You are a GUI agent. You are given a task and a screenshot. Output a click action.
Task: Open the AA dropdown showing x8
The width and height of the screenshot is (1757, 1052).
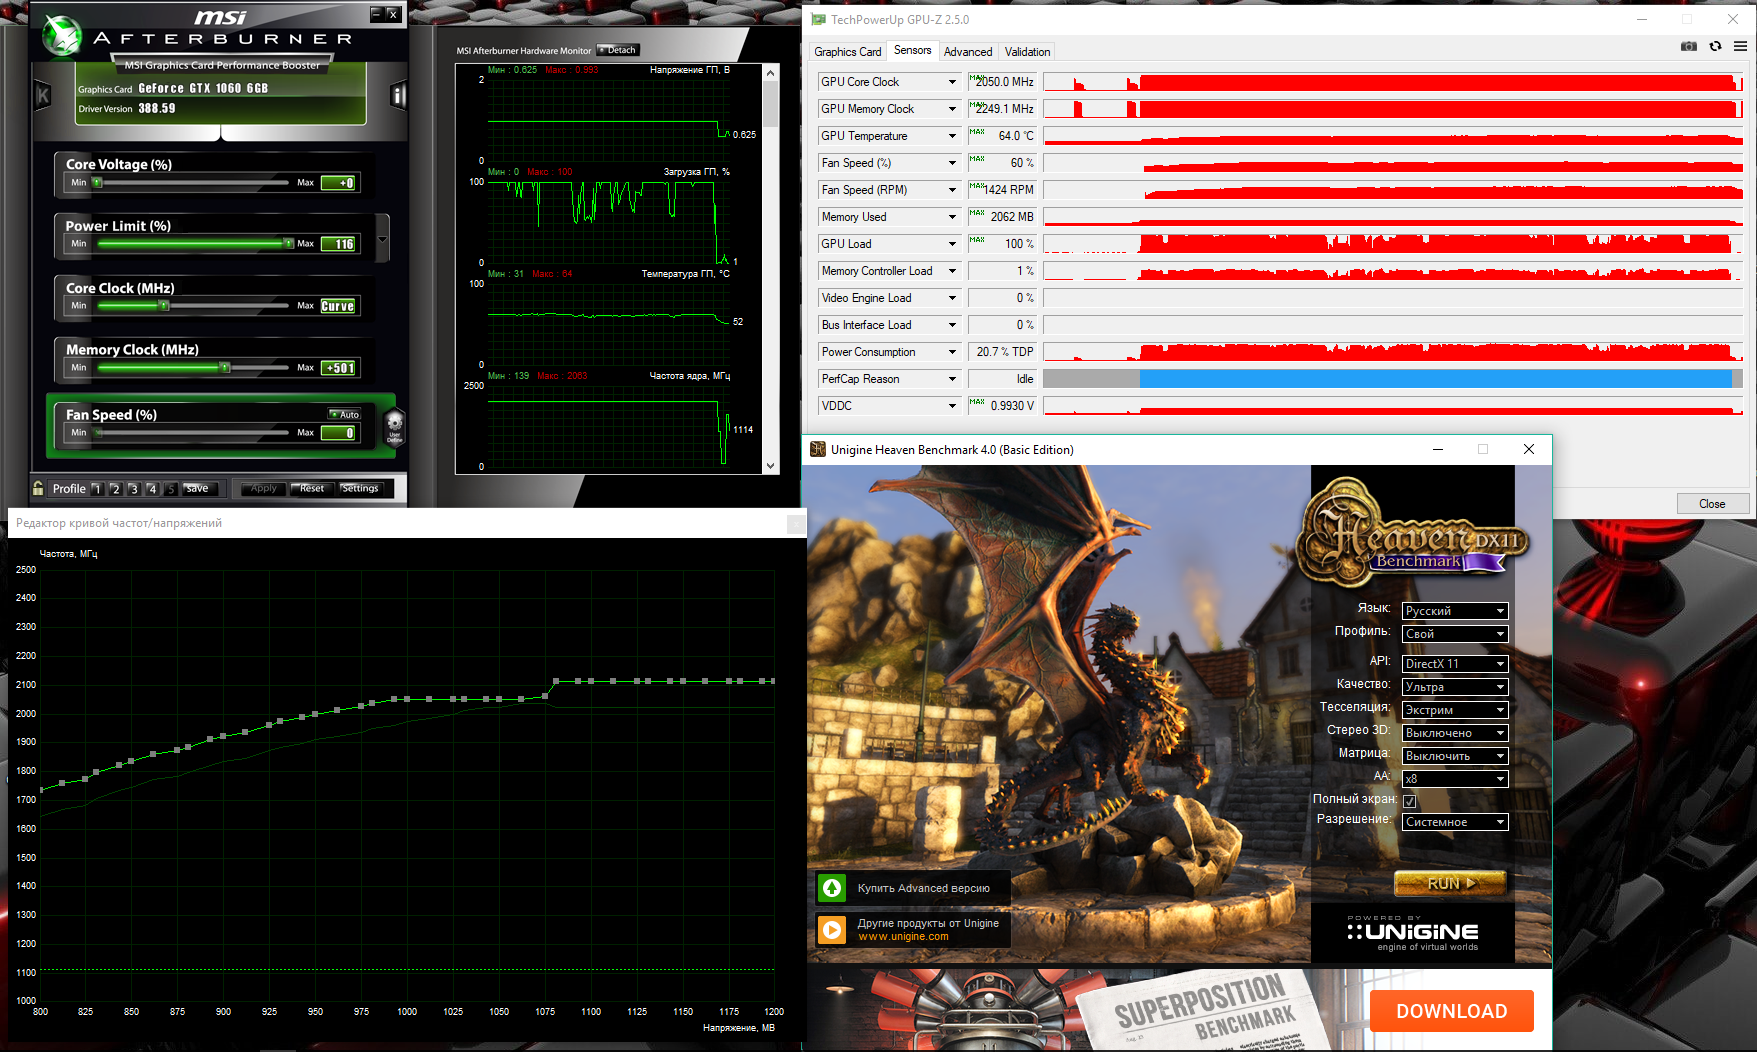point(1455,779)
